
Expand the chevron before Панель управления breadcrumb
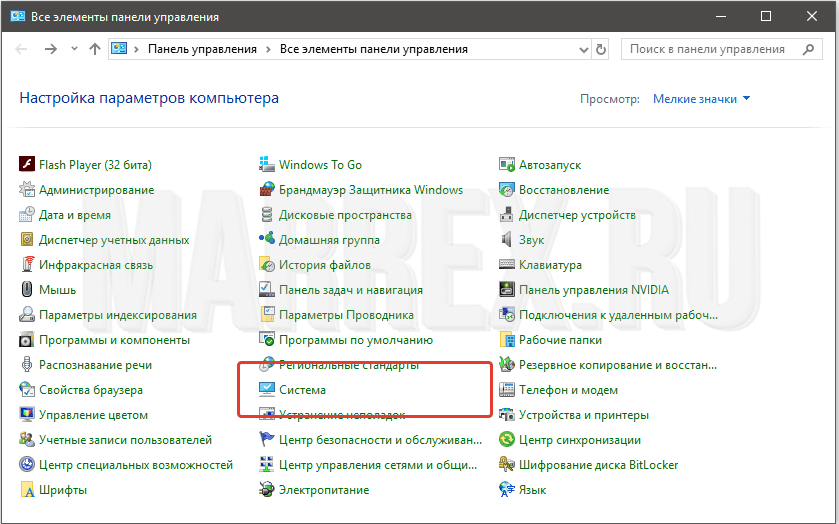pos(136,49)
